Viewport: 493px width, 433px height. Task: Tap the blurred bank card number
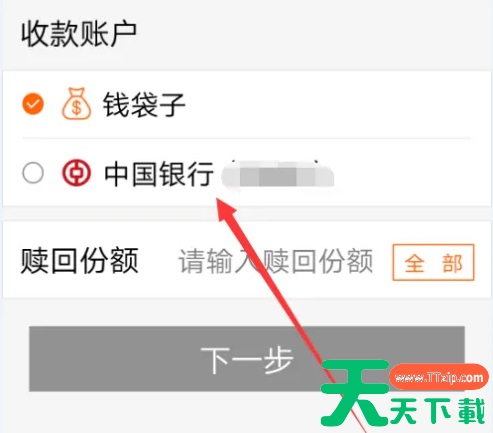[x=278, y=175]
